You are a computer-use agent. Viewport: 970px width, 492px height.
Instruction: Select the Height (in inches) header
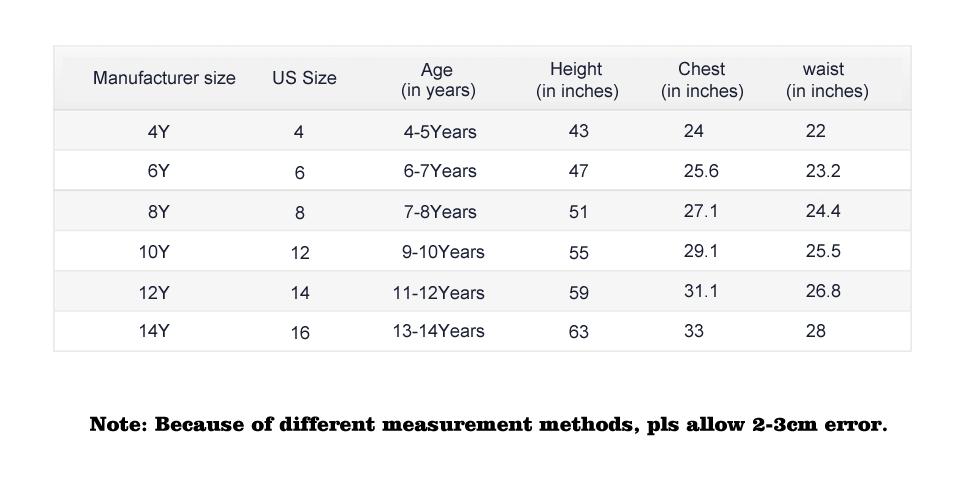click(577, 80)
